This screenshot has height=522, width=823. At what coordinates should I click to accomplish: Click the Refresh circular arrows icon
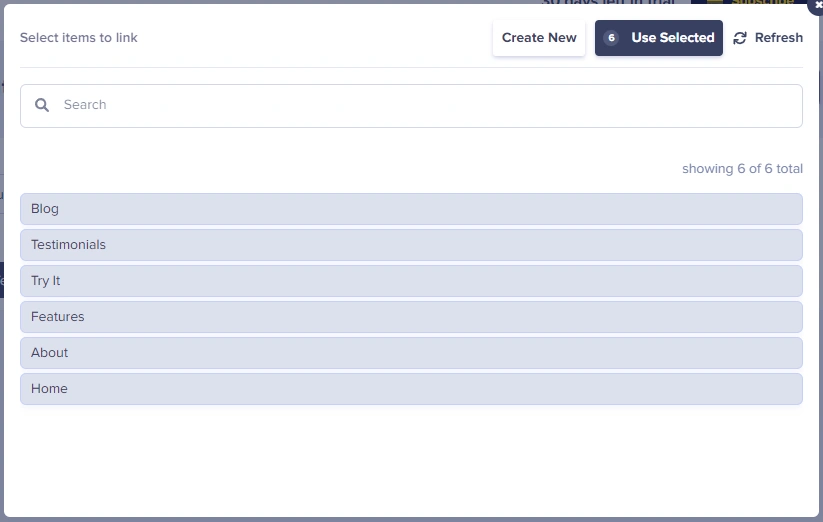(x=740, y=38)
